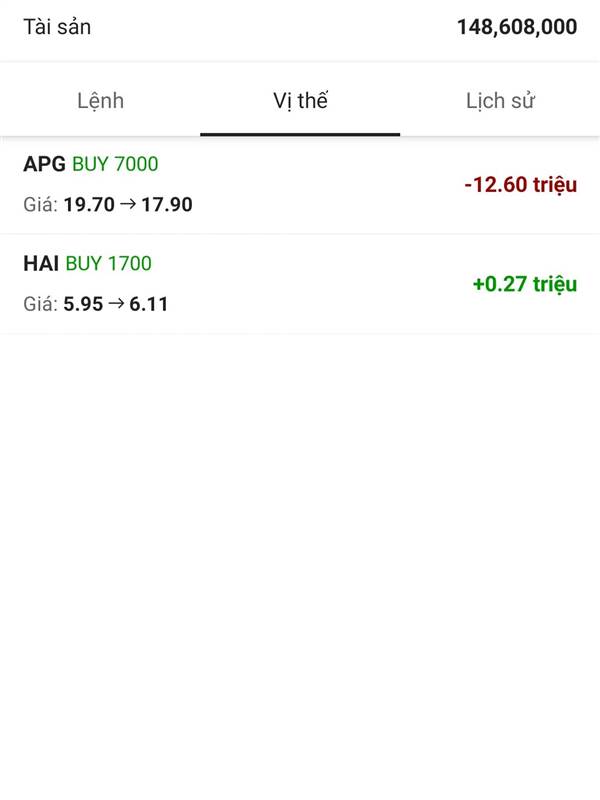Open the HAI position row
This screenshot has width=600, height=800.
point(300,284)
